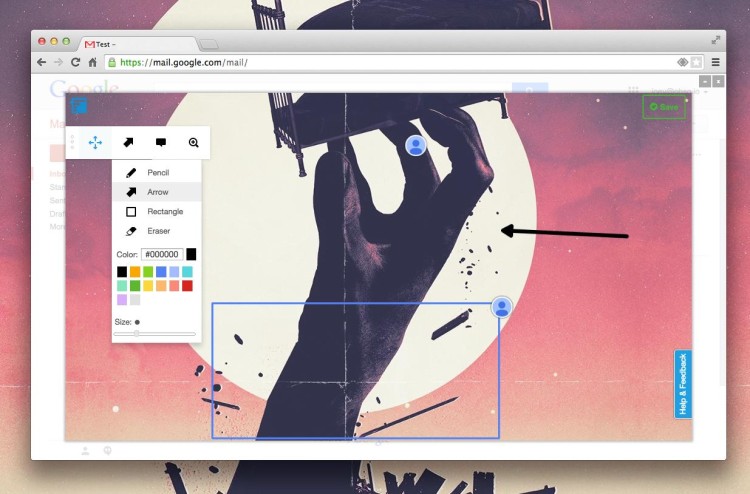The height and width of the screenshot is (494, 750).
Task: Pick the light gray palette swatch
Action: coord(135,299)
